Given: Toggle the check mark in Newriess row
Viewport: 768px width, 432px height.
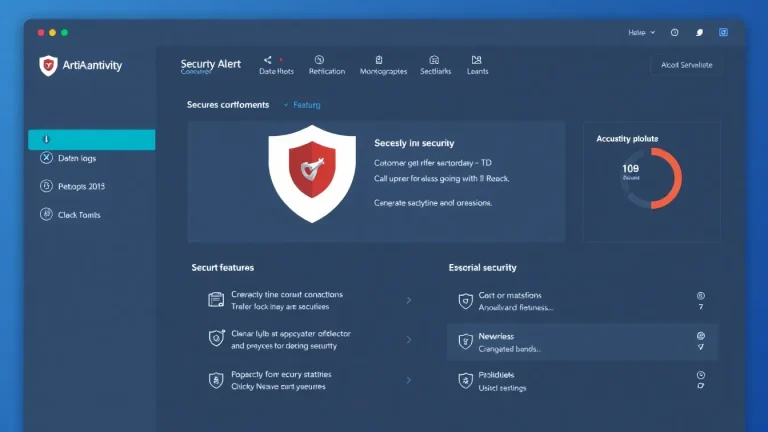Looking at the screenshot, I should 701,347.
